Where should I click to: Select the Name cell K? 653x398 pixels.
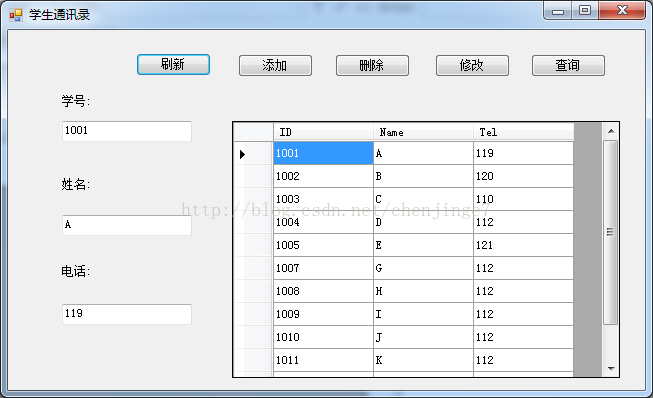pyautogui.click(x=424, y=360)
